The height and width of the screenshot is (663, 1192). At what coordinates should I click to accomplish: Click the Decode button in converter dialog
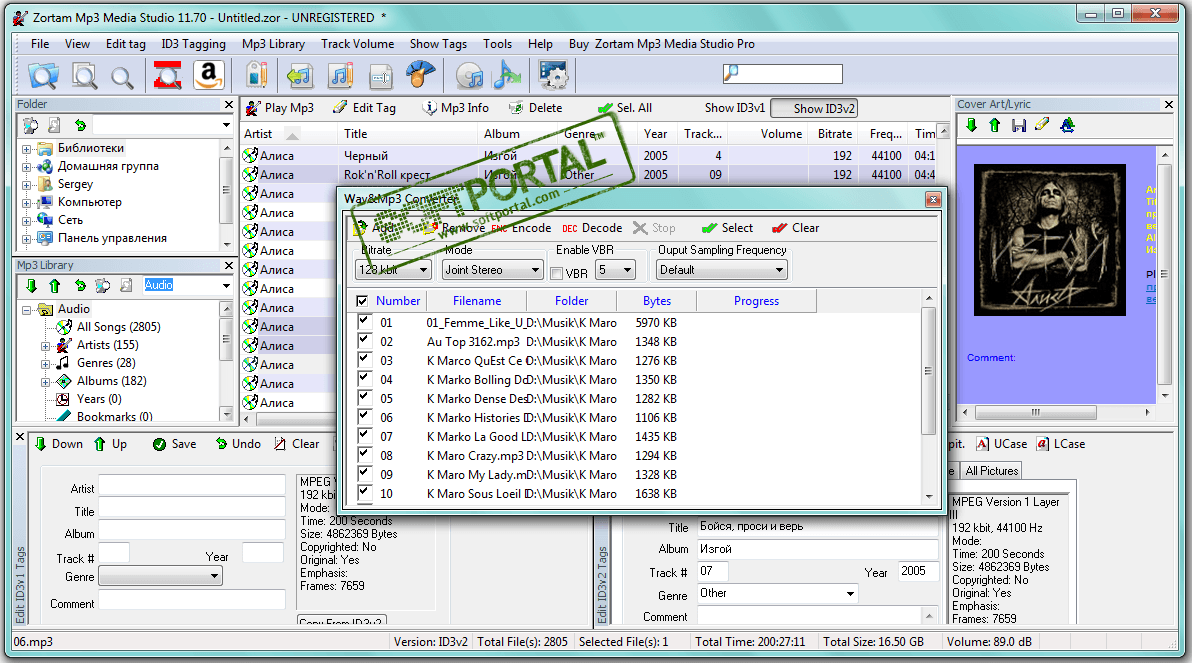click(591, 228)
